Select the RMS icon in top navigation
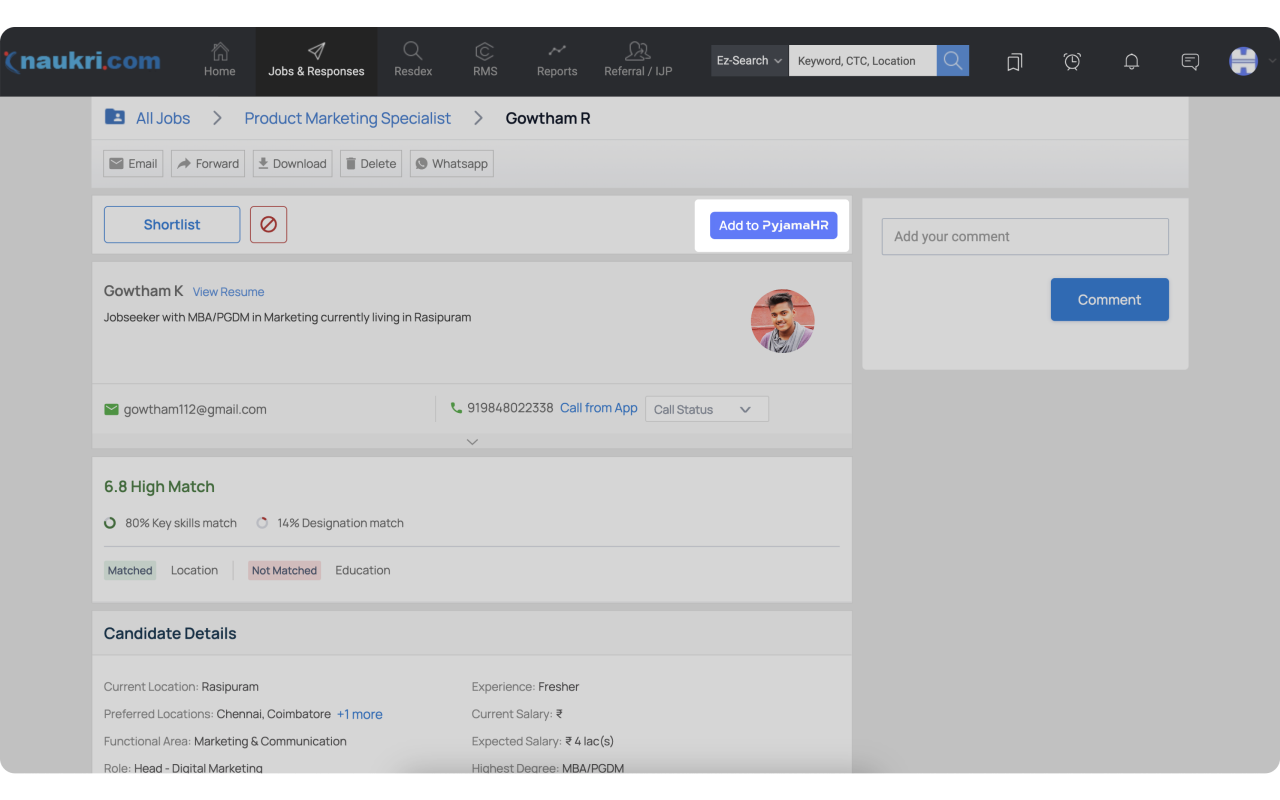Viewport: 1280px width, 800px height. click(484, 60)
